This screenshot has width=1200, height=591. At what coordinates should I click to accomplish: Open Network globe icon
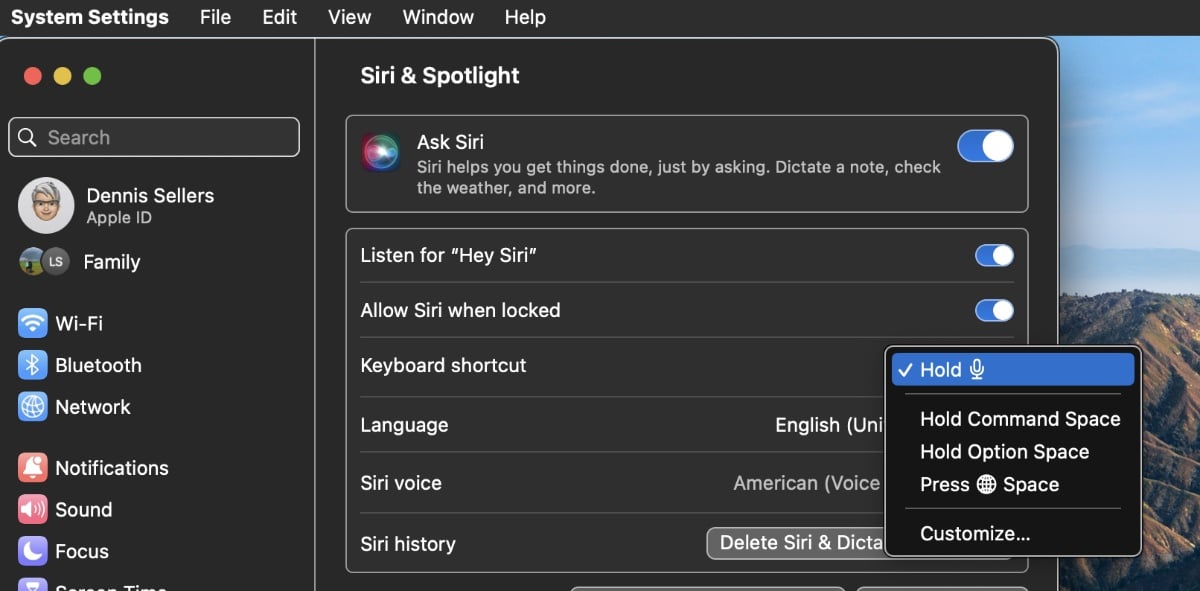pos(33,407)
